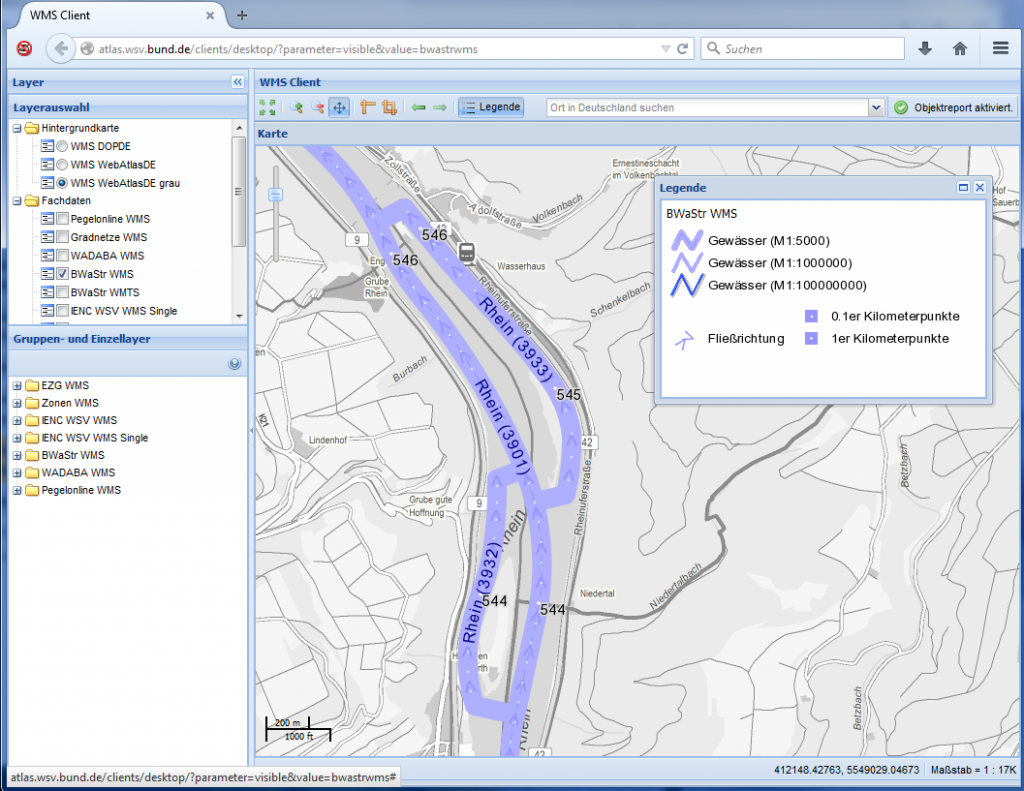
Task: Expand the EZG WMS group
Action: [x=17, y=385]
